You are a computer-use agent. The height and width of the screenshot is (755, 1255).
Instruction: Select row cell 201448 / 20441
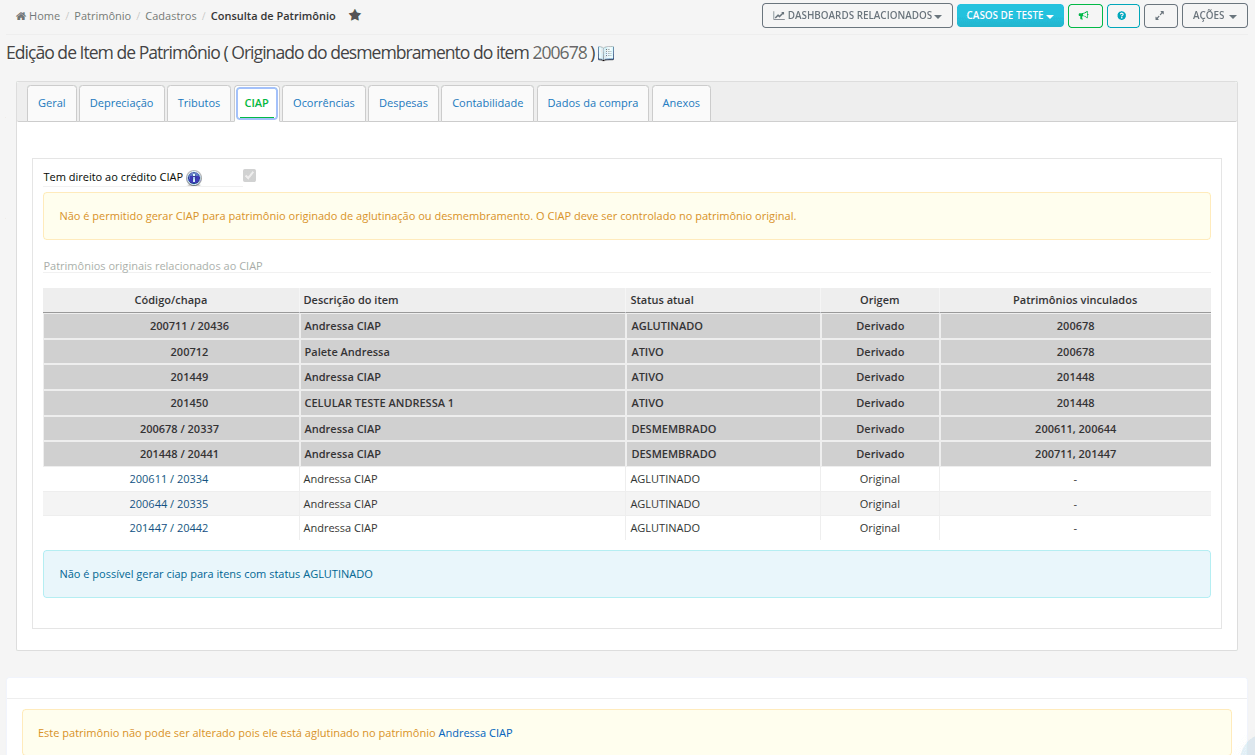pyautogui.click(x=171, y=454)
